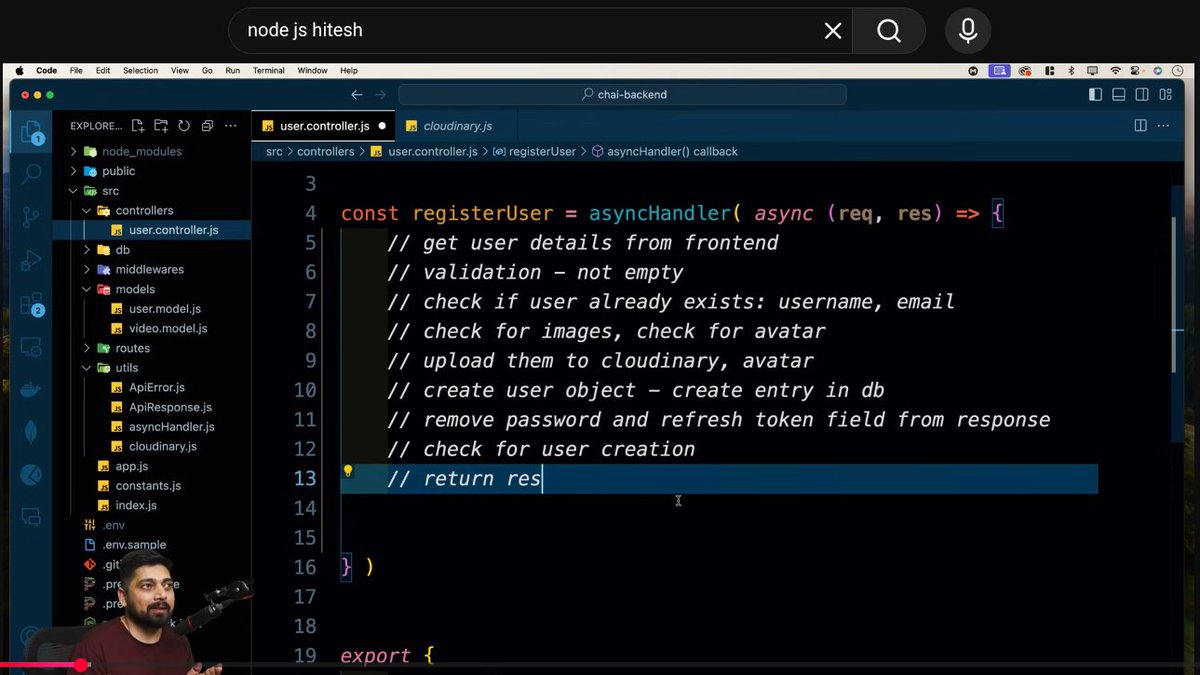Open the Terminal menu
The height and width of the screenshot is (675, 1200).
(x=268, y=71)
